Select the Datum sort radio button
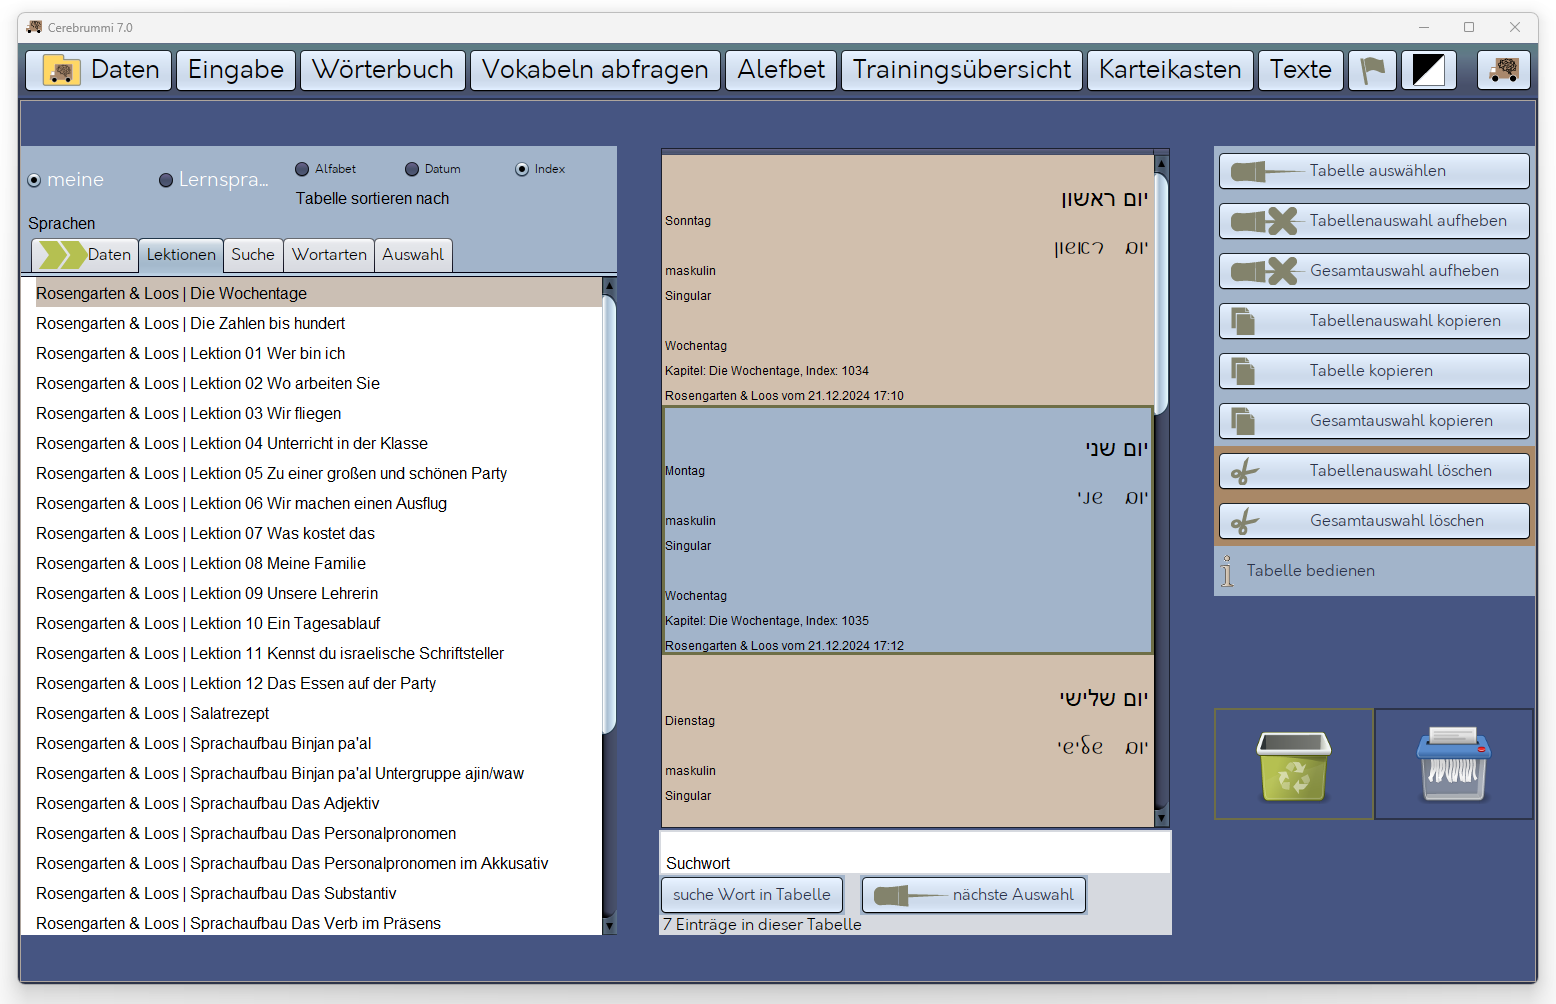 (x=412, y=169)
